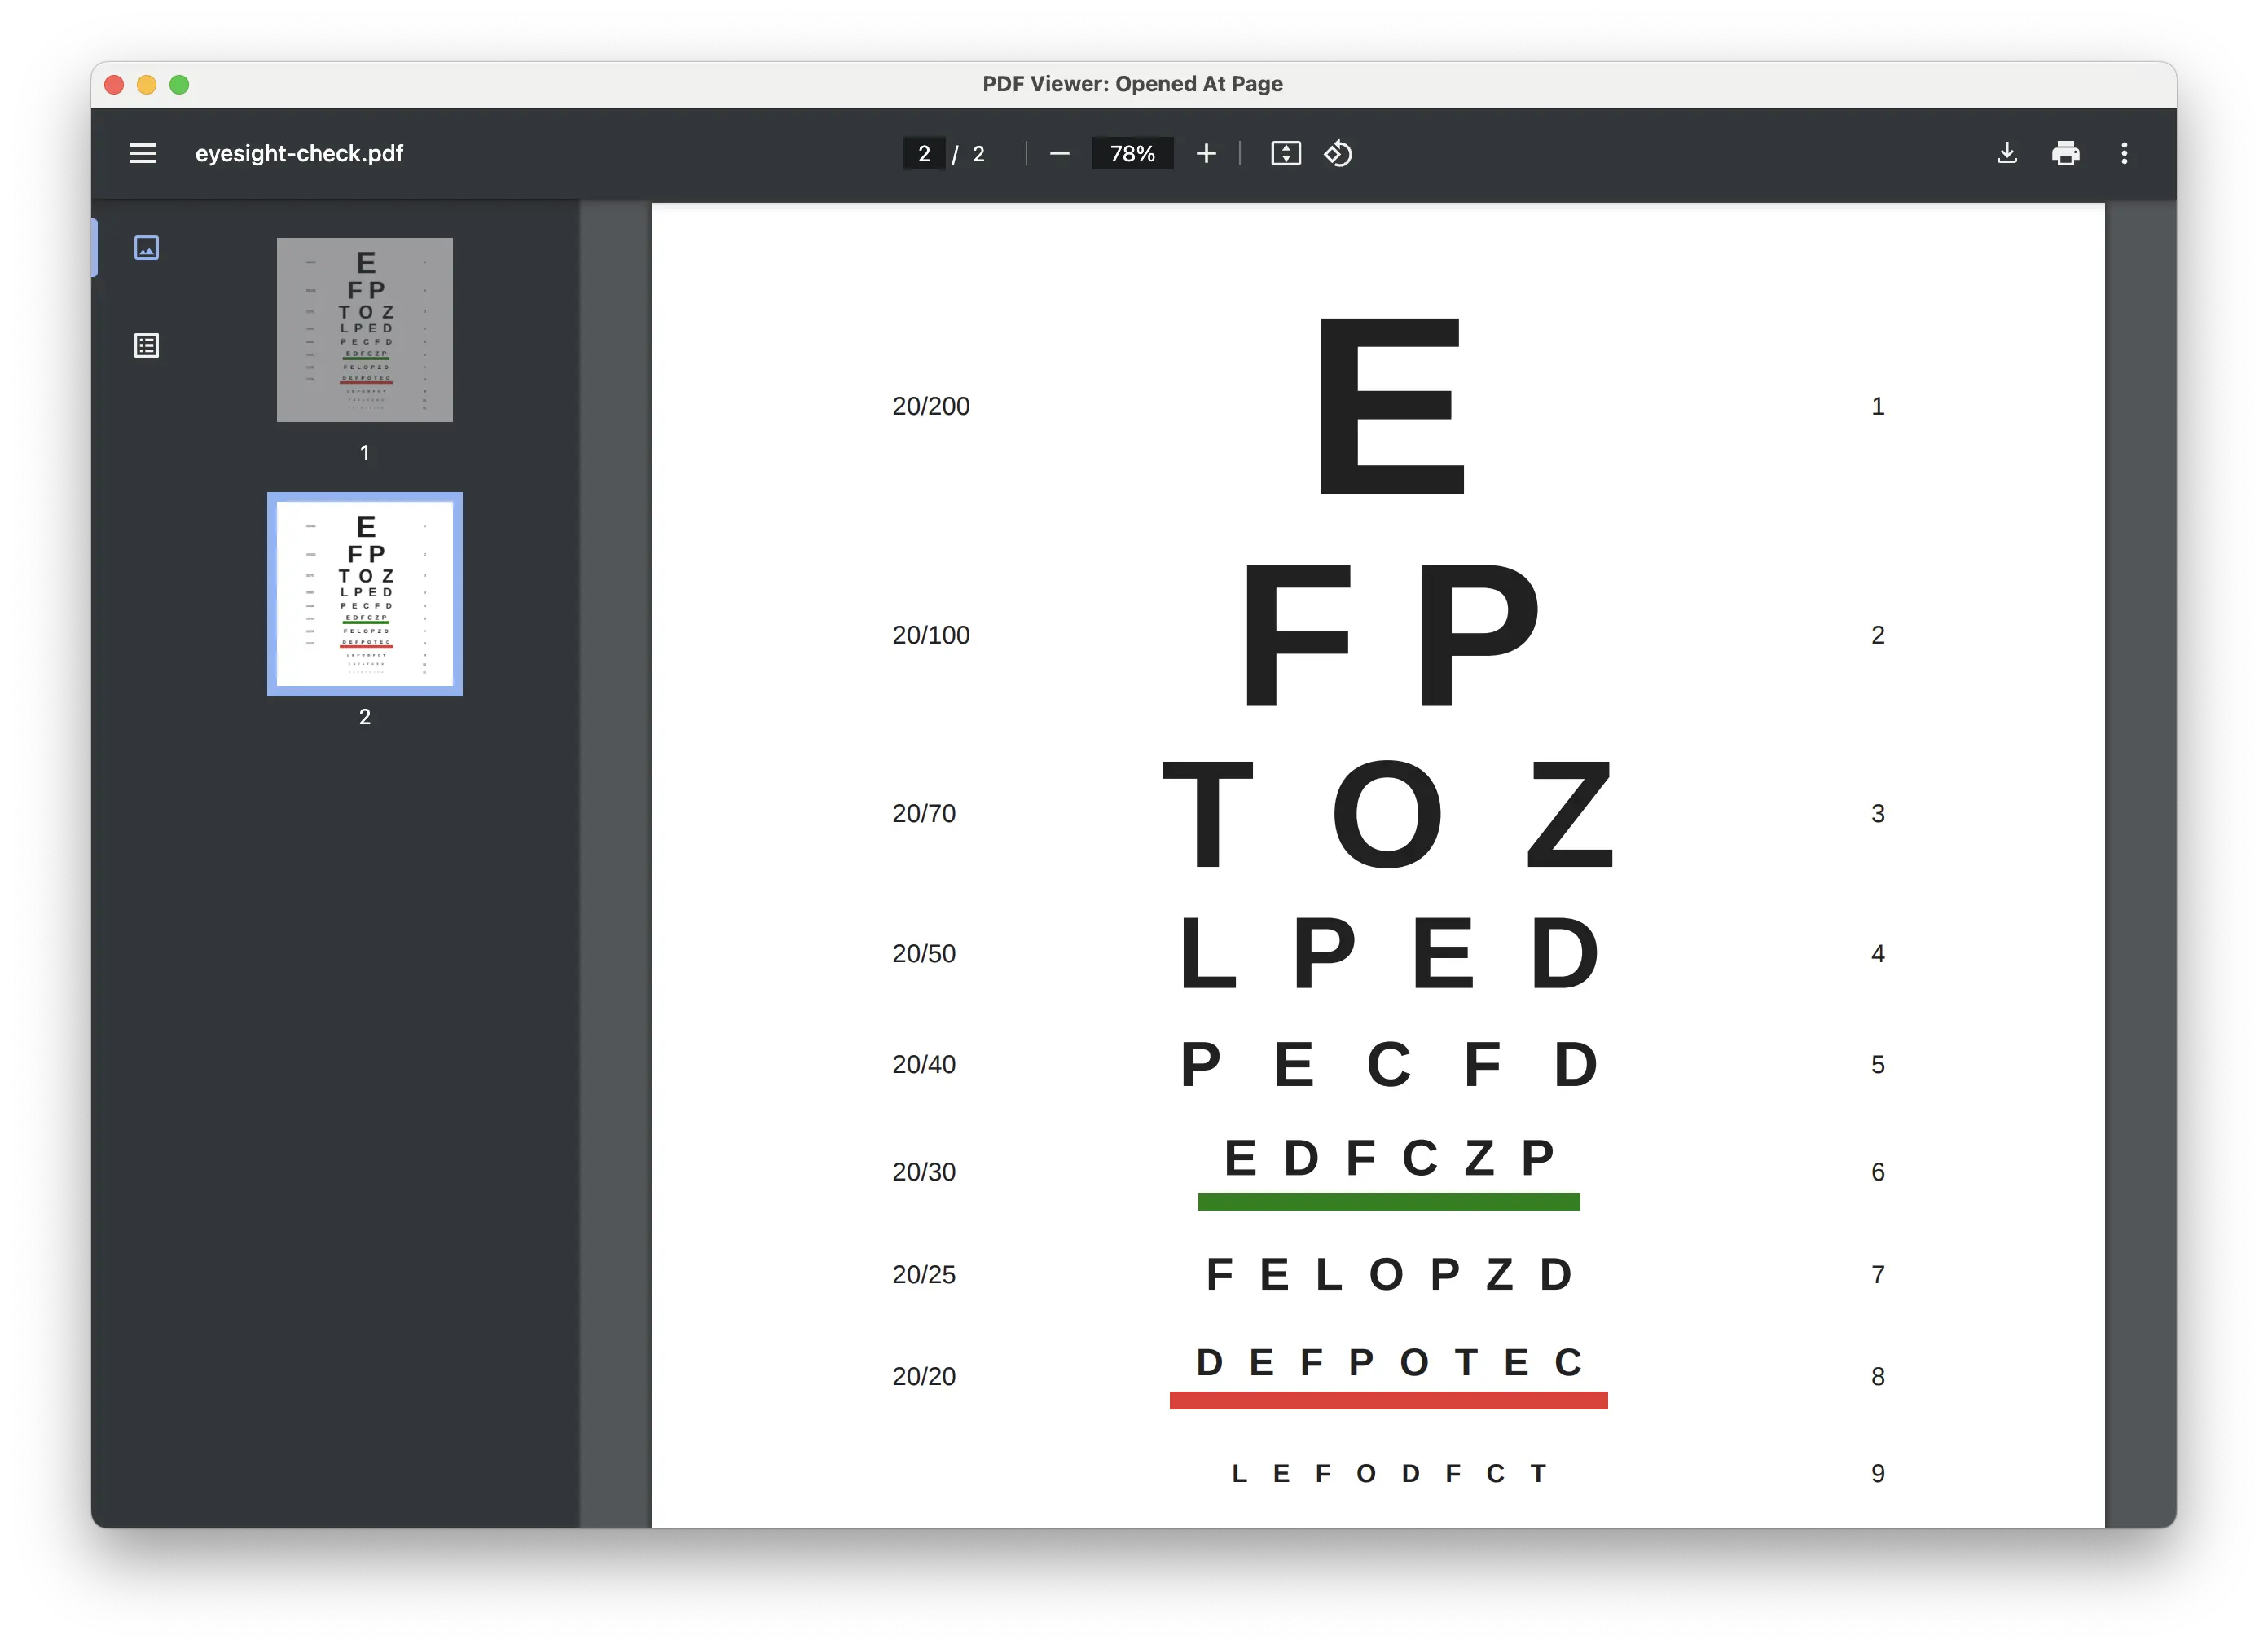
Task: Click the 'D E F P O T E C' letter row
Action: point(1389,1362)
